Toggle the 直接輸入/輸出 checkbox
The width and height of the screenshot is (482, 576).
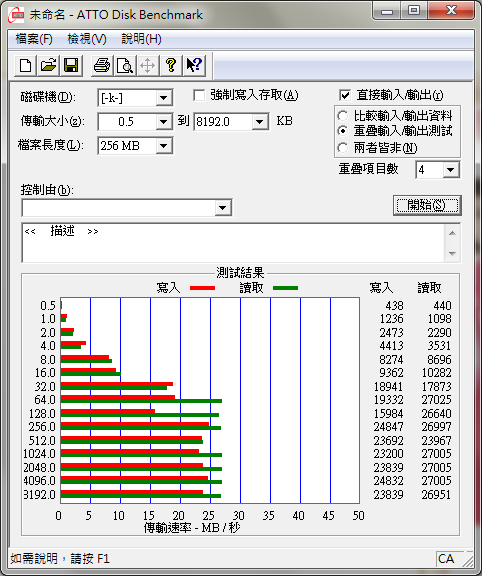pos(345,96)
